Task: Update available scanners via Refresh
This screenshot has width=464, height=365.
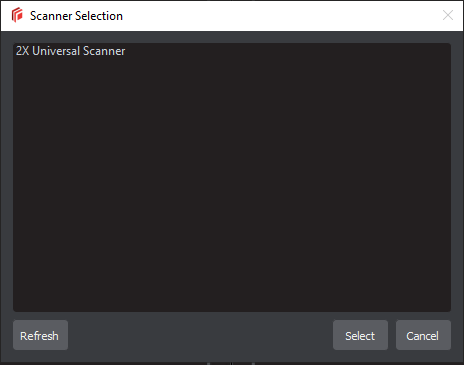Action: pos(40,335)
